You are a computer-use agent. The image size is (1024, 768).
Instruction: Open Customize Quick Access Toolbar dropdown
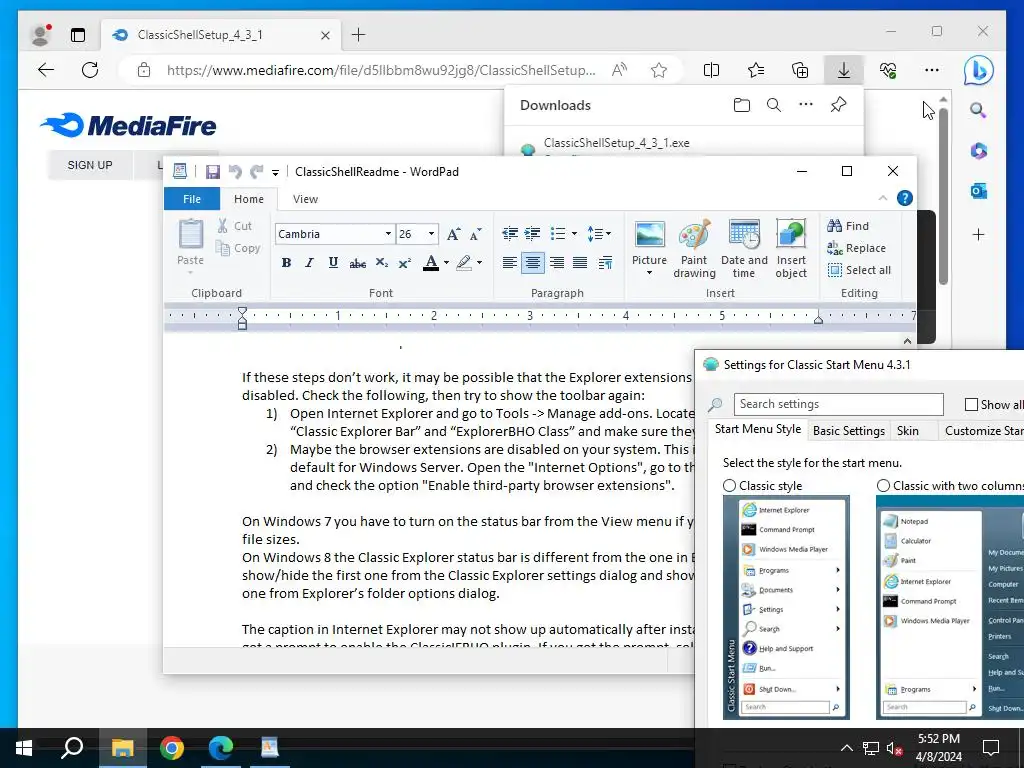coord(276,172)
